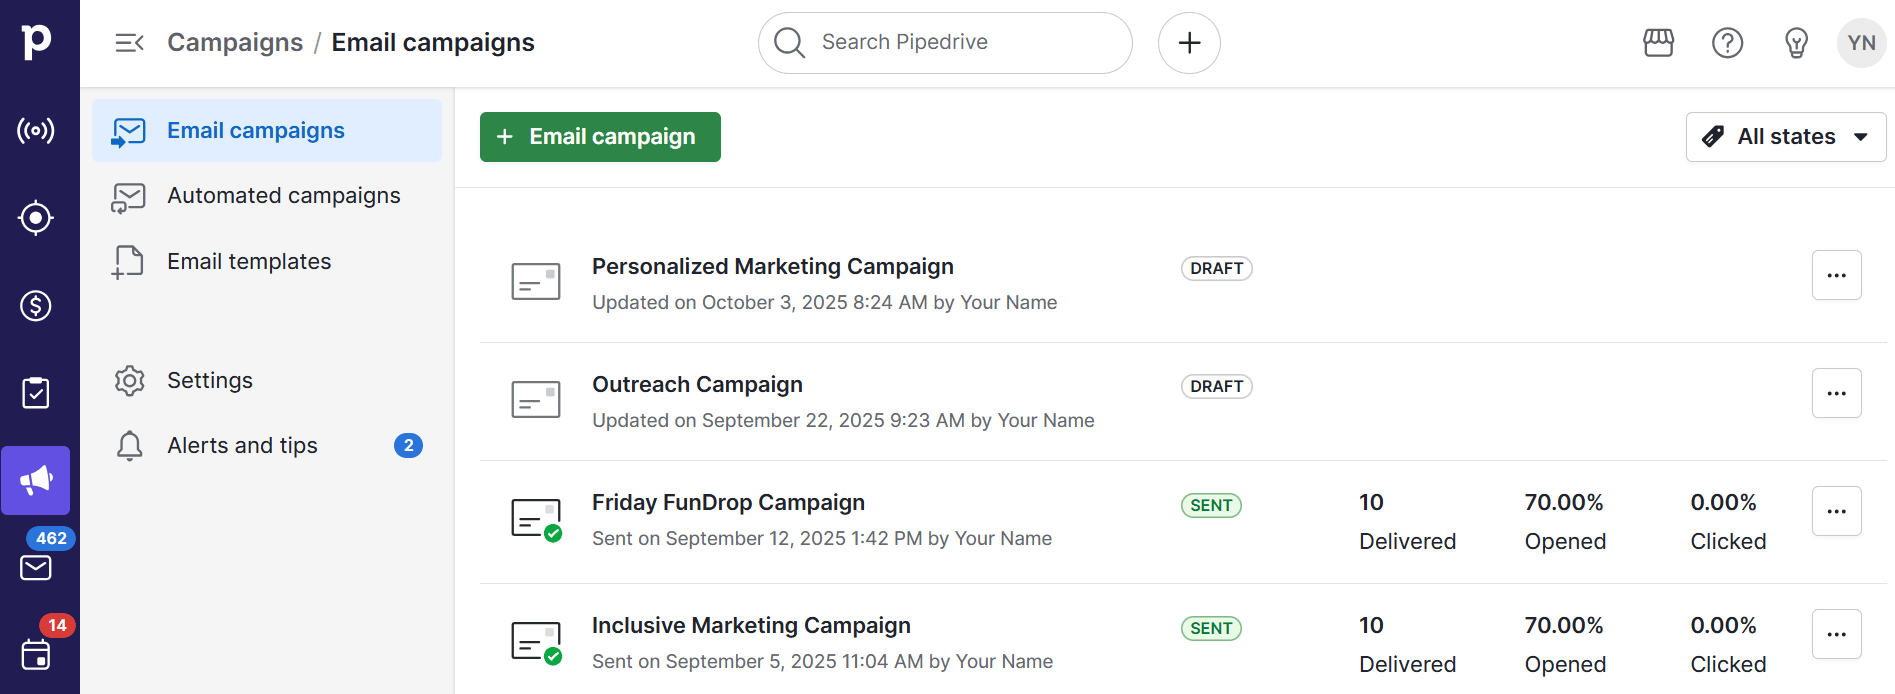Go to Automated campaigns section
This screenshot has width=1895, height=694.
283,196
